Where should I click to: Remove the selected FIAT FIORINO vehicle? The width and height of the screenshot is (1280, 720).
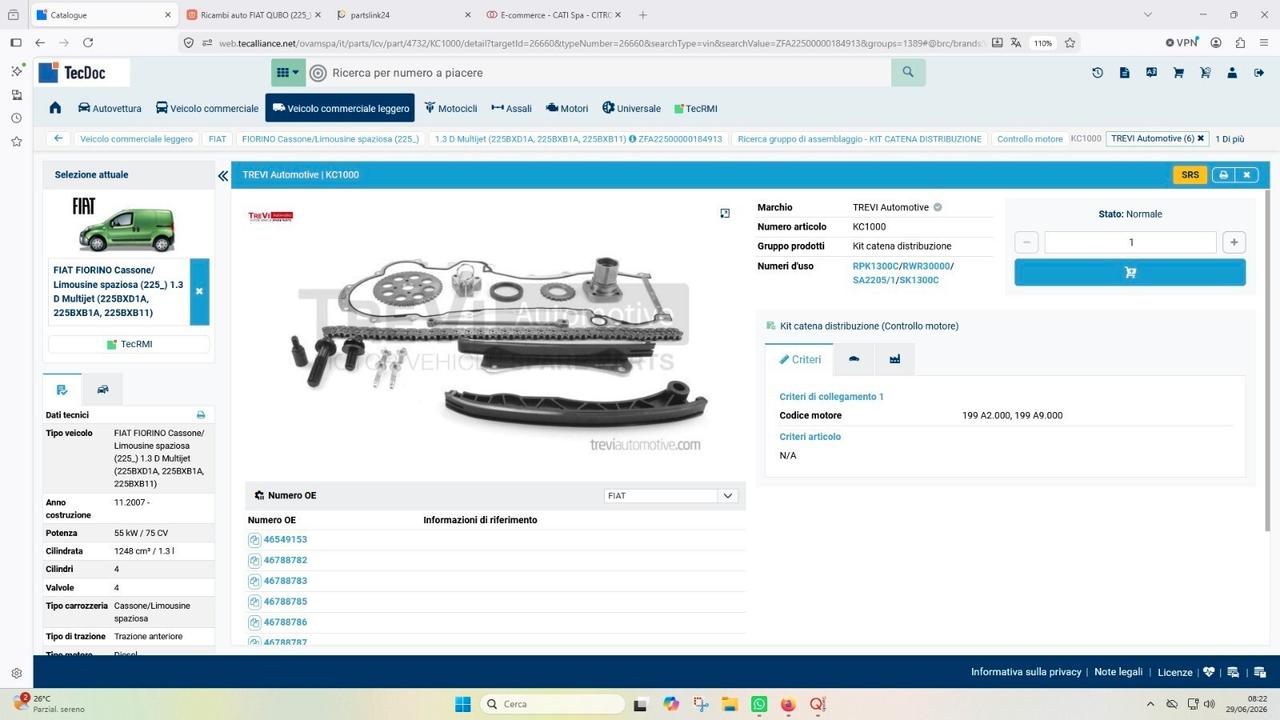[199, 291]
